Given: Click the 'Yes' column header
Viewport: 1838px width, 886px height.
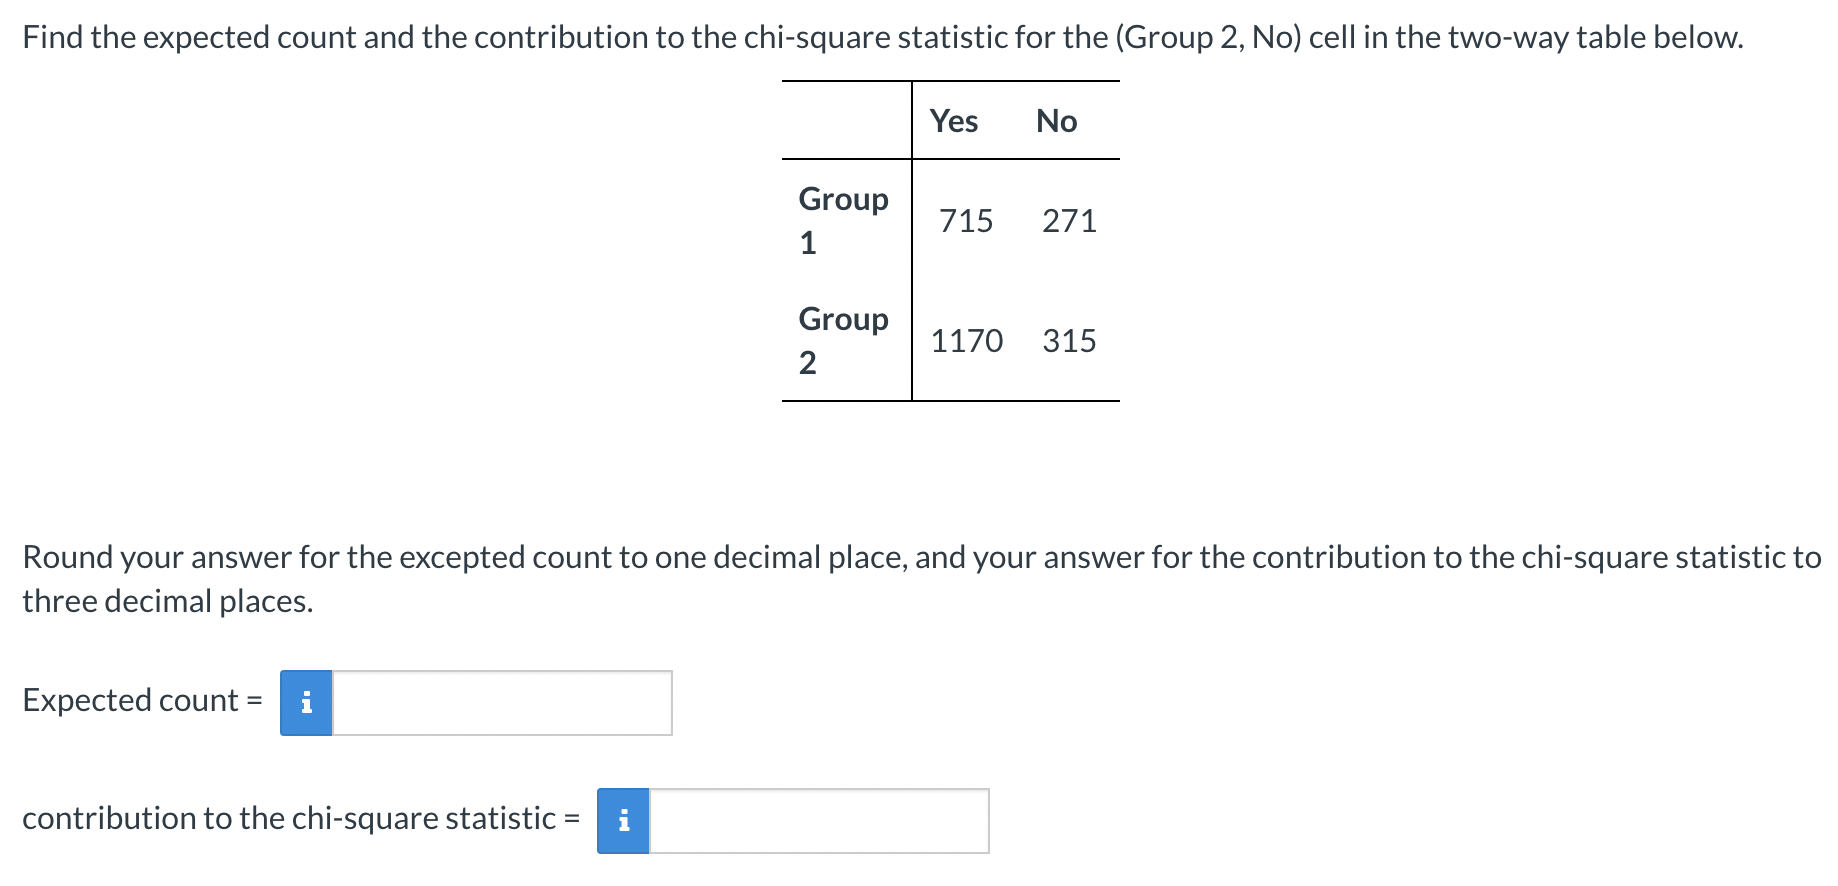Looking at the screenshot, I should coord(954,121).
